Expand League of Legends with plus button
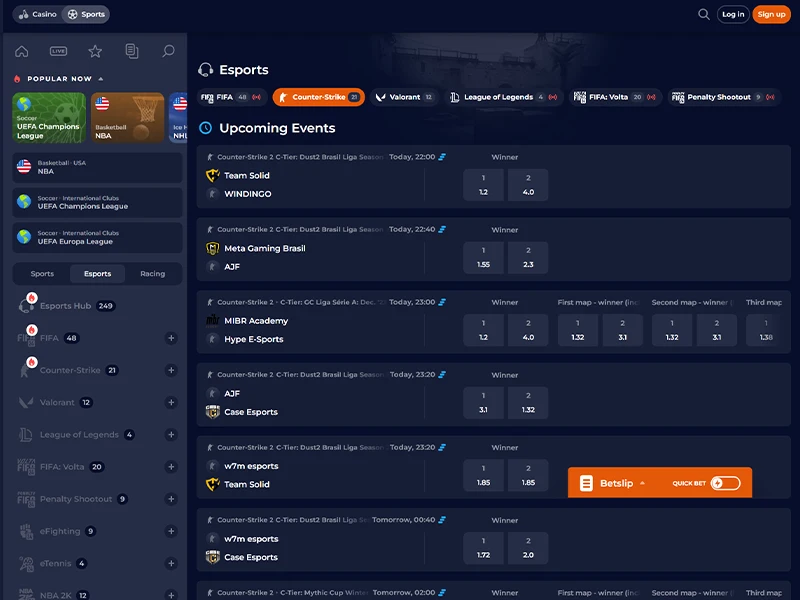Screen dimensions: 800x600 point(171,435)
